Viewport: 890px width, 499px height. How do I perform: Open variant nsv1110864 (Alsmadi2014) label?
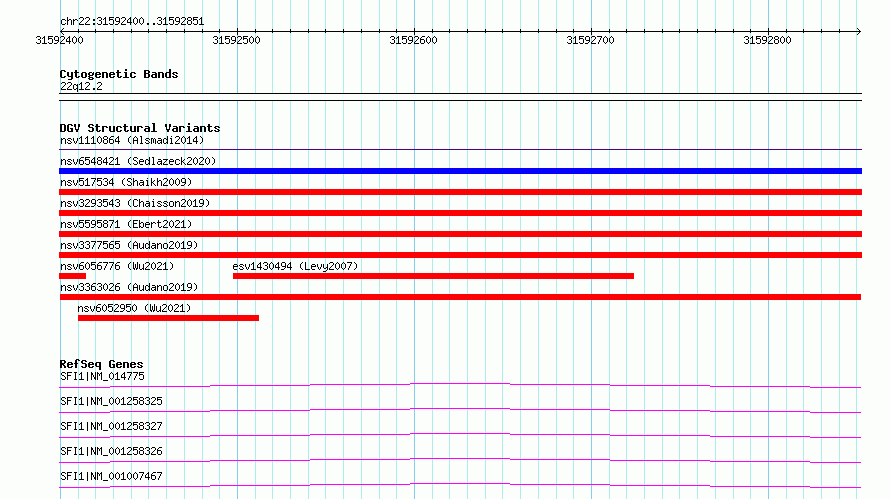coord(132,140)
